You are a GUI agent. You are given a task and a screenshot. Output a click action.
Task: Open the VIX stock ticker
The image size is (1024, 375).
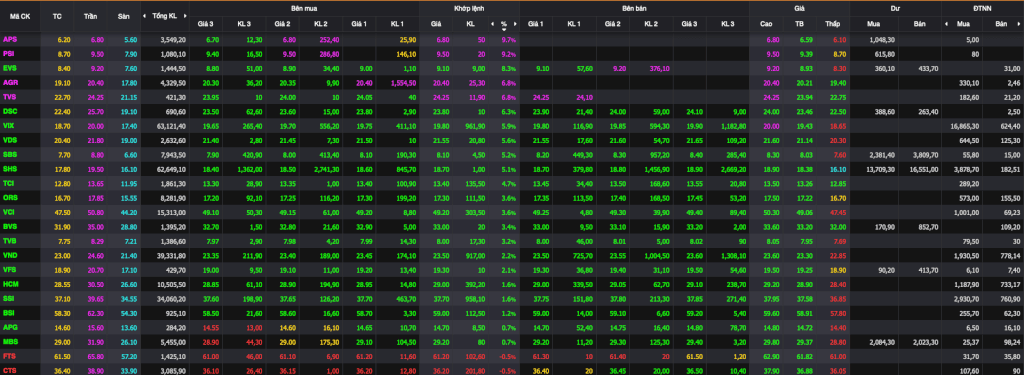(9, 125)
